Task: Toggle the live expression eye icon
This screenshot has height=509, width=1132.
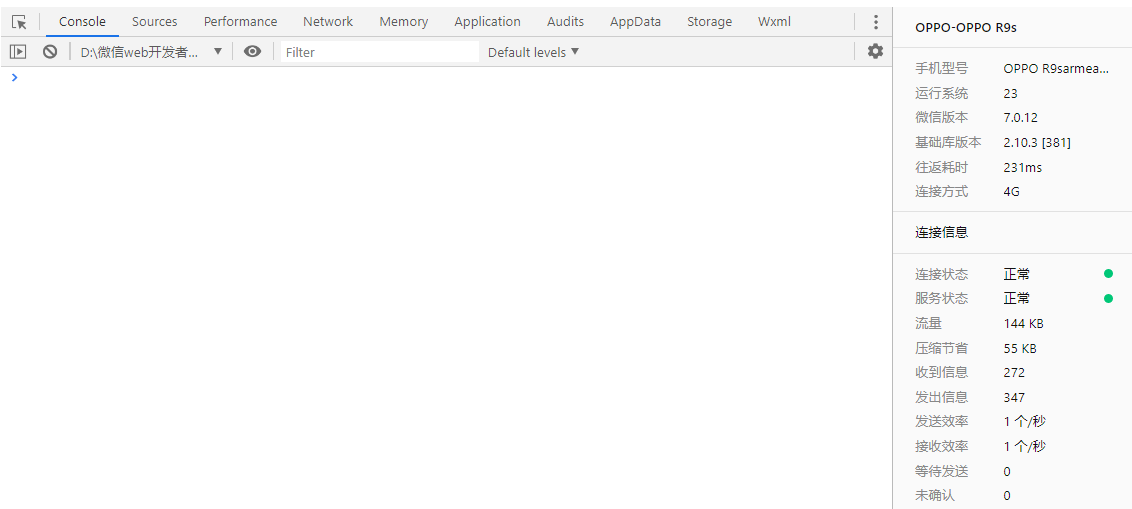Action: point(252,52)
